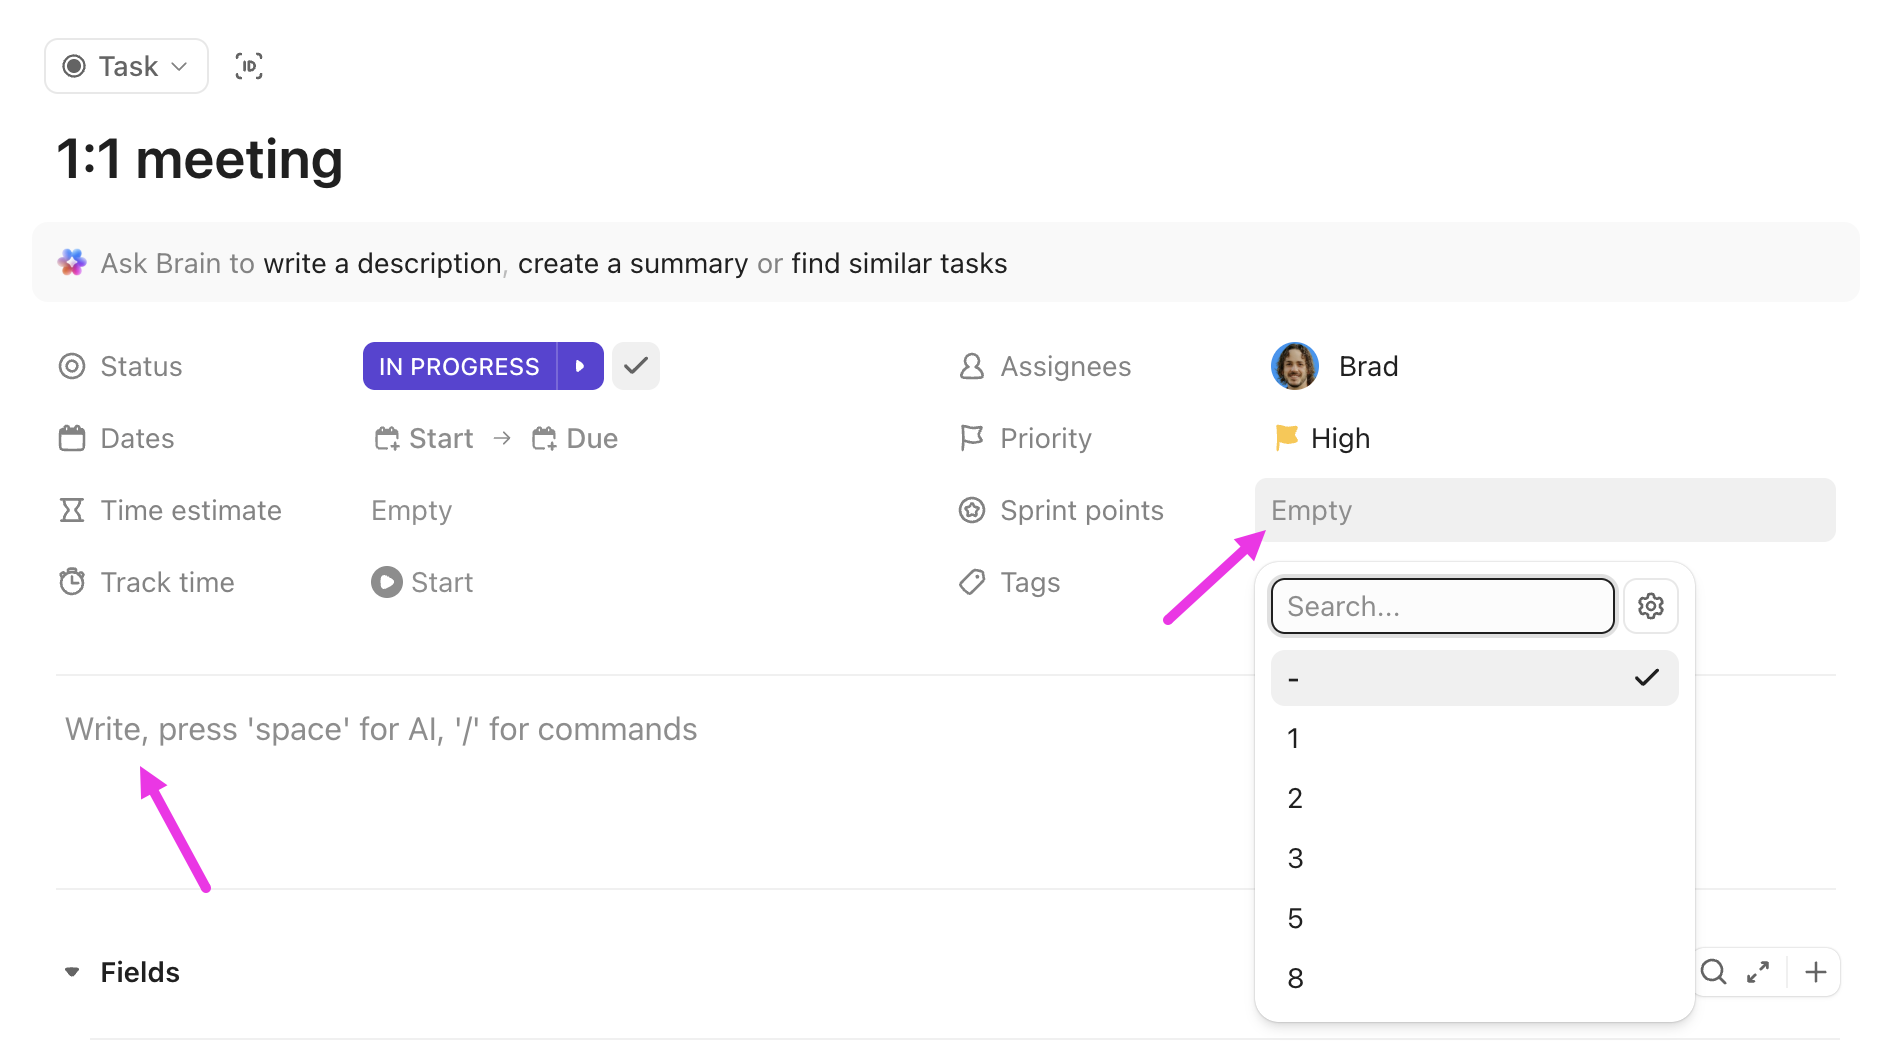Open the Time estimate hourglass icon
The height and width of the screenshot is (1056, 1880).
[71, 510]
